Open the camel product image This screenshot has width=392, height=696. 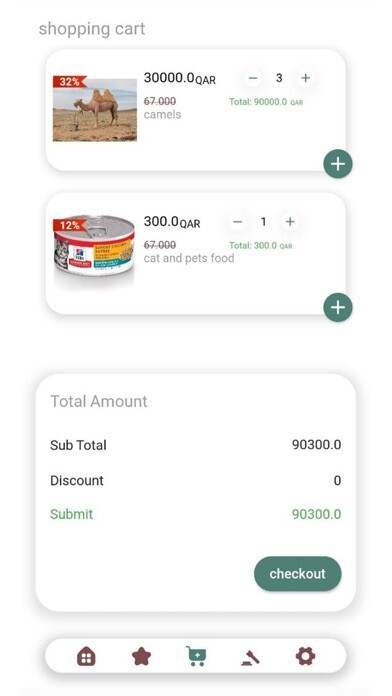click(x=95, y=110)
